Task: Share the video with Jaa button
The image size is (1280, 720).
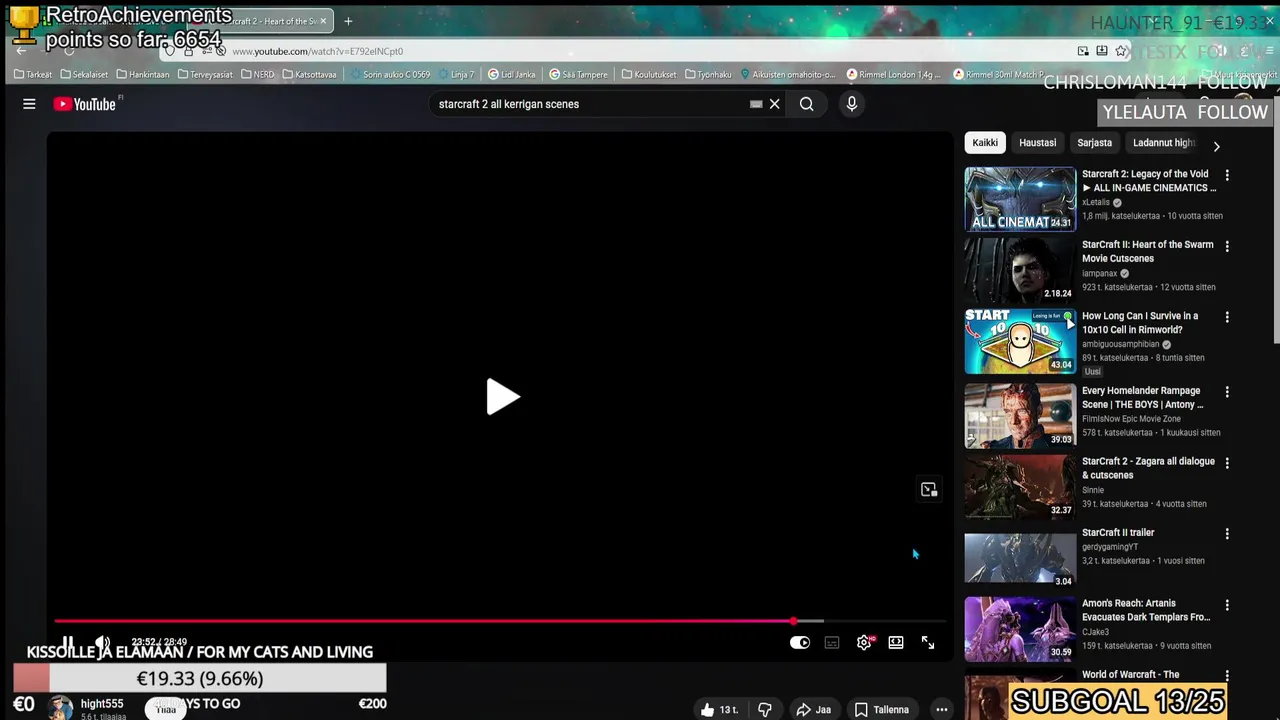Action: (813, 710)
